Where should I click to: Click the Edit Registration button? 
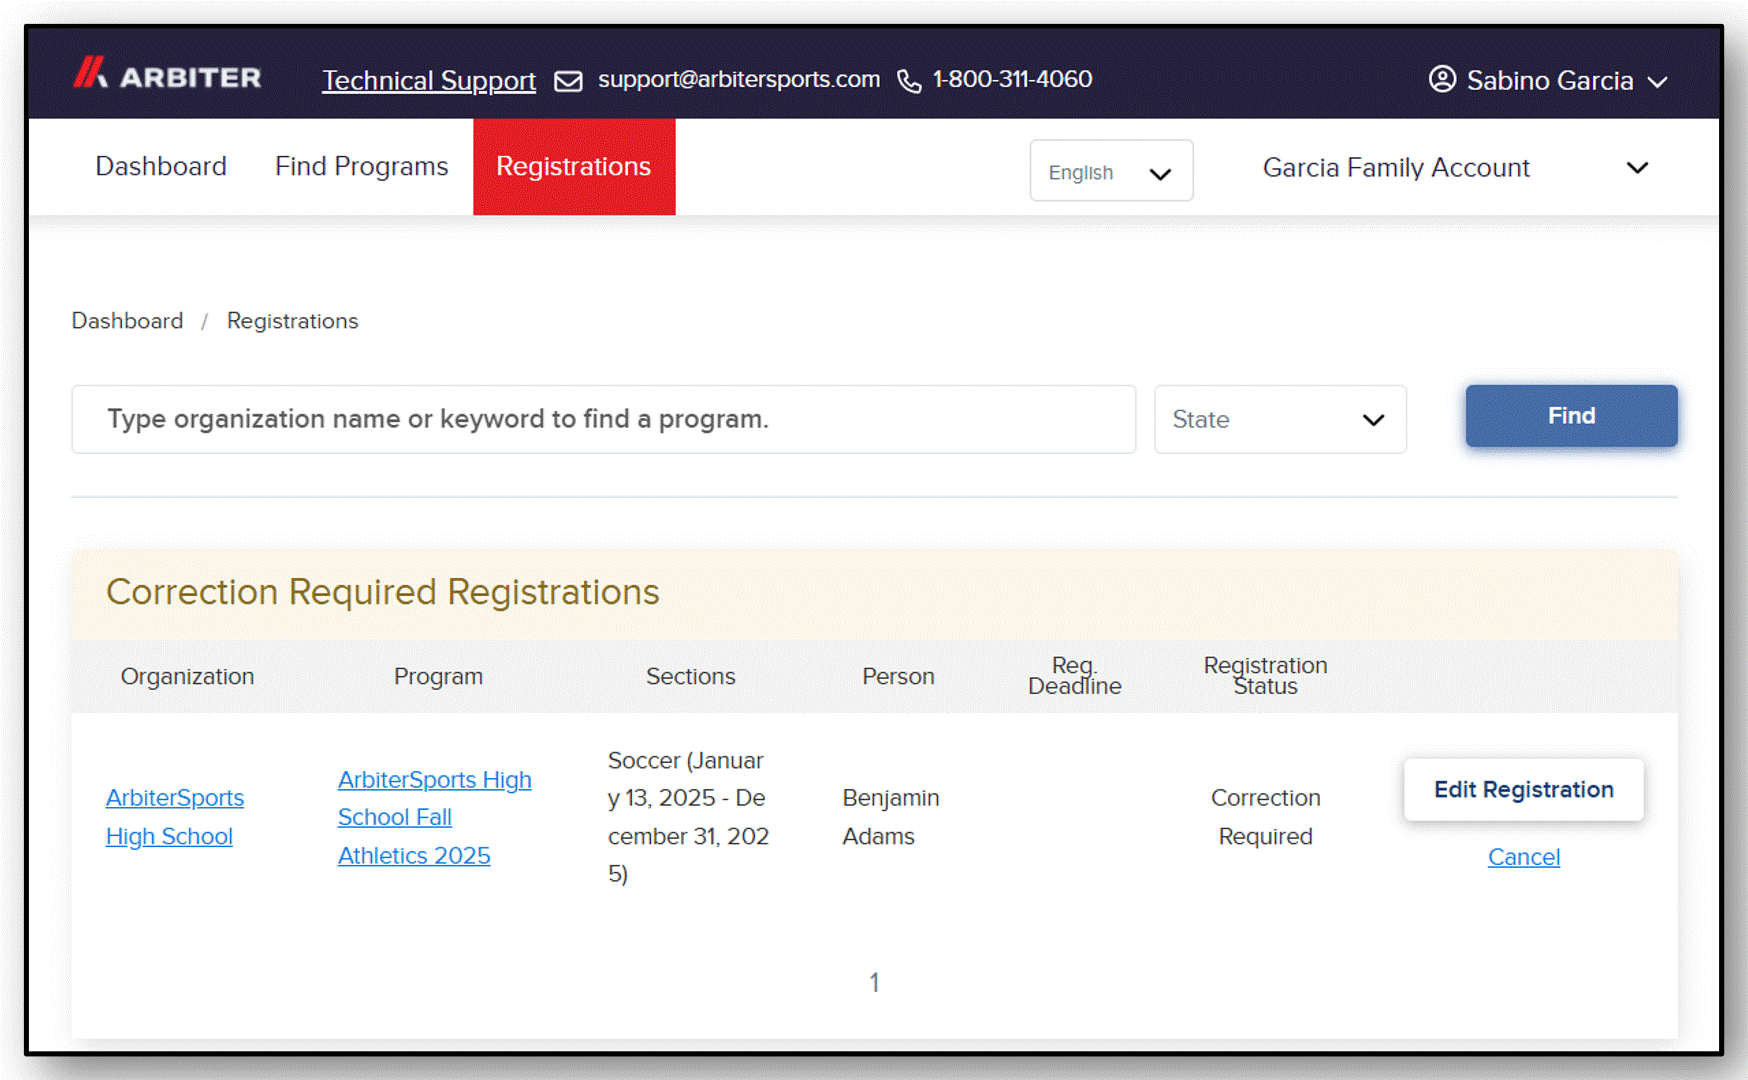click(x=1523, y=790)
